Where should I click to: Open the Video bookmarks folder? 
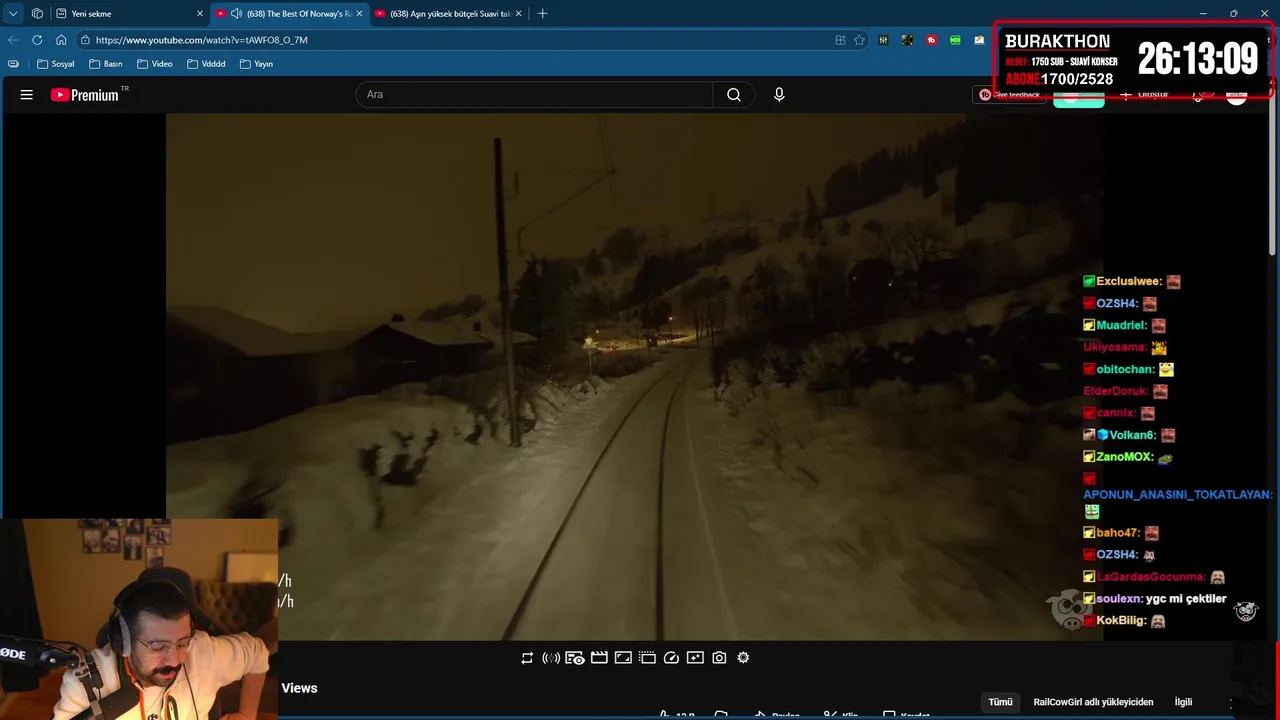tap(155, 64)
